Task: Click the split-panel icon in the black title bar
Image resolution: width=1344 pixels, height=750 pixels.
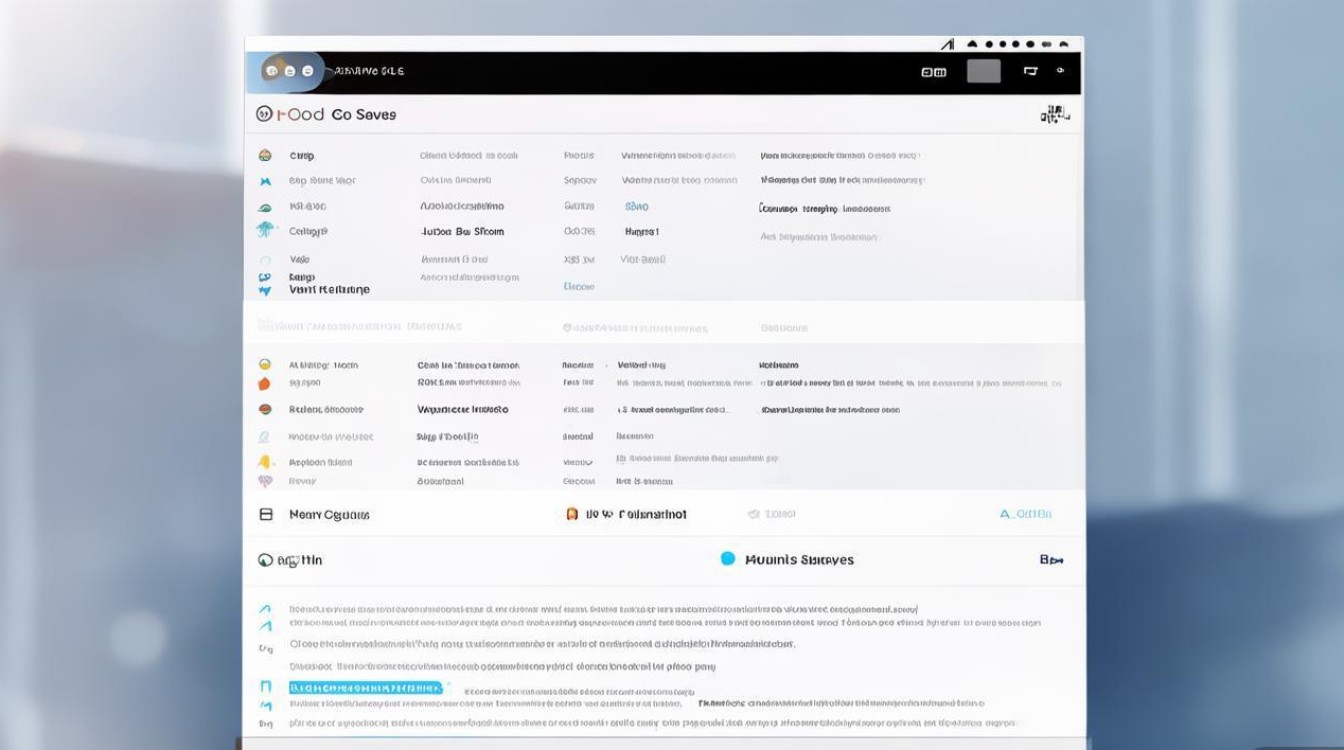Action: pyautogui.click(x=933, y=72)
